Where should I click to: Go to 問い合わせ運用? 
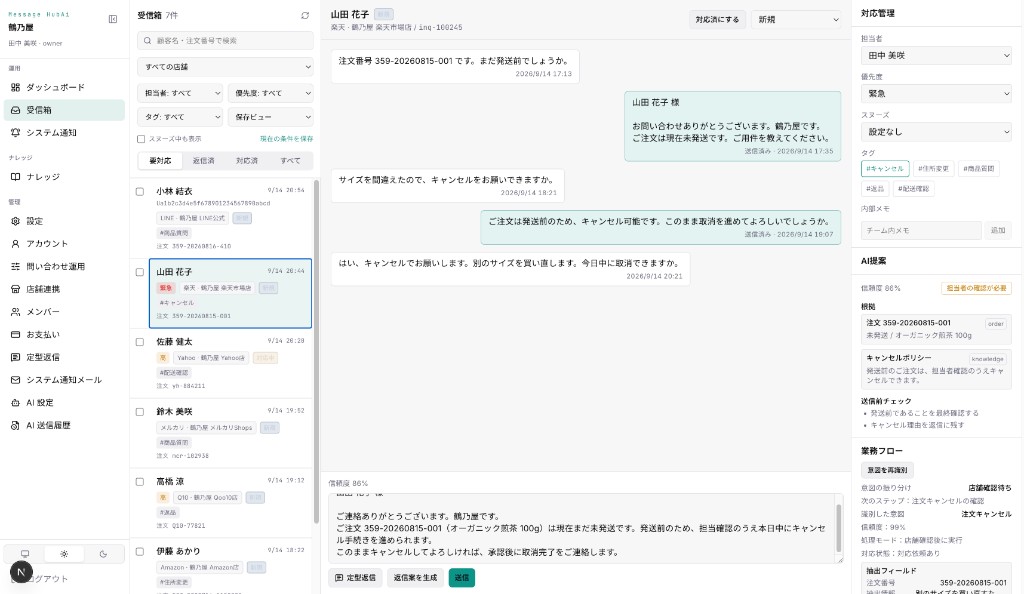tap(64, 266)
